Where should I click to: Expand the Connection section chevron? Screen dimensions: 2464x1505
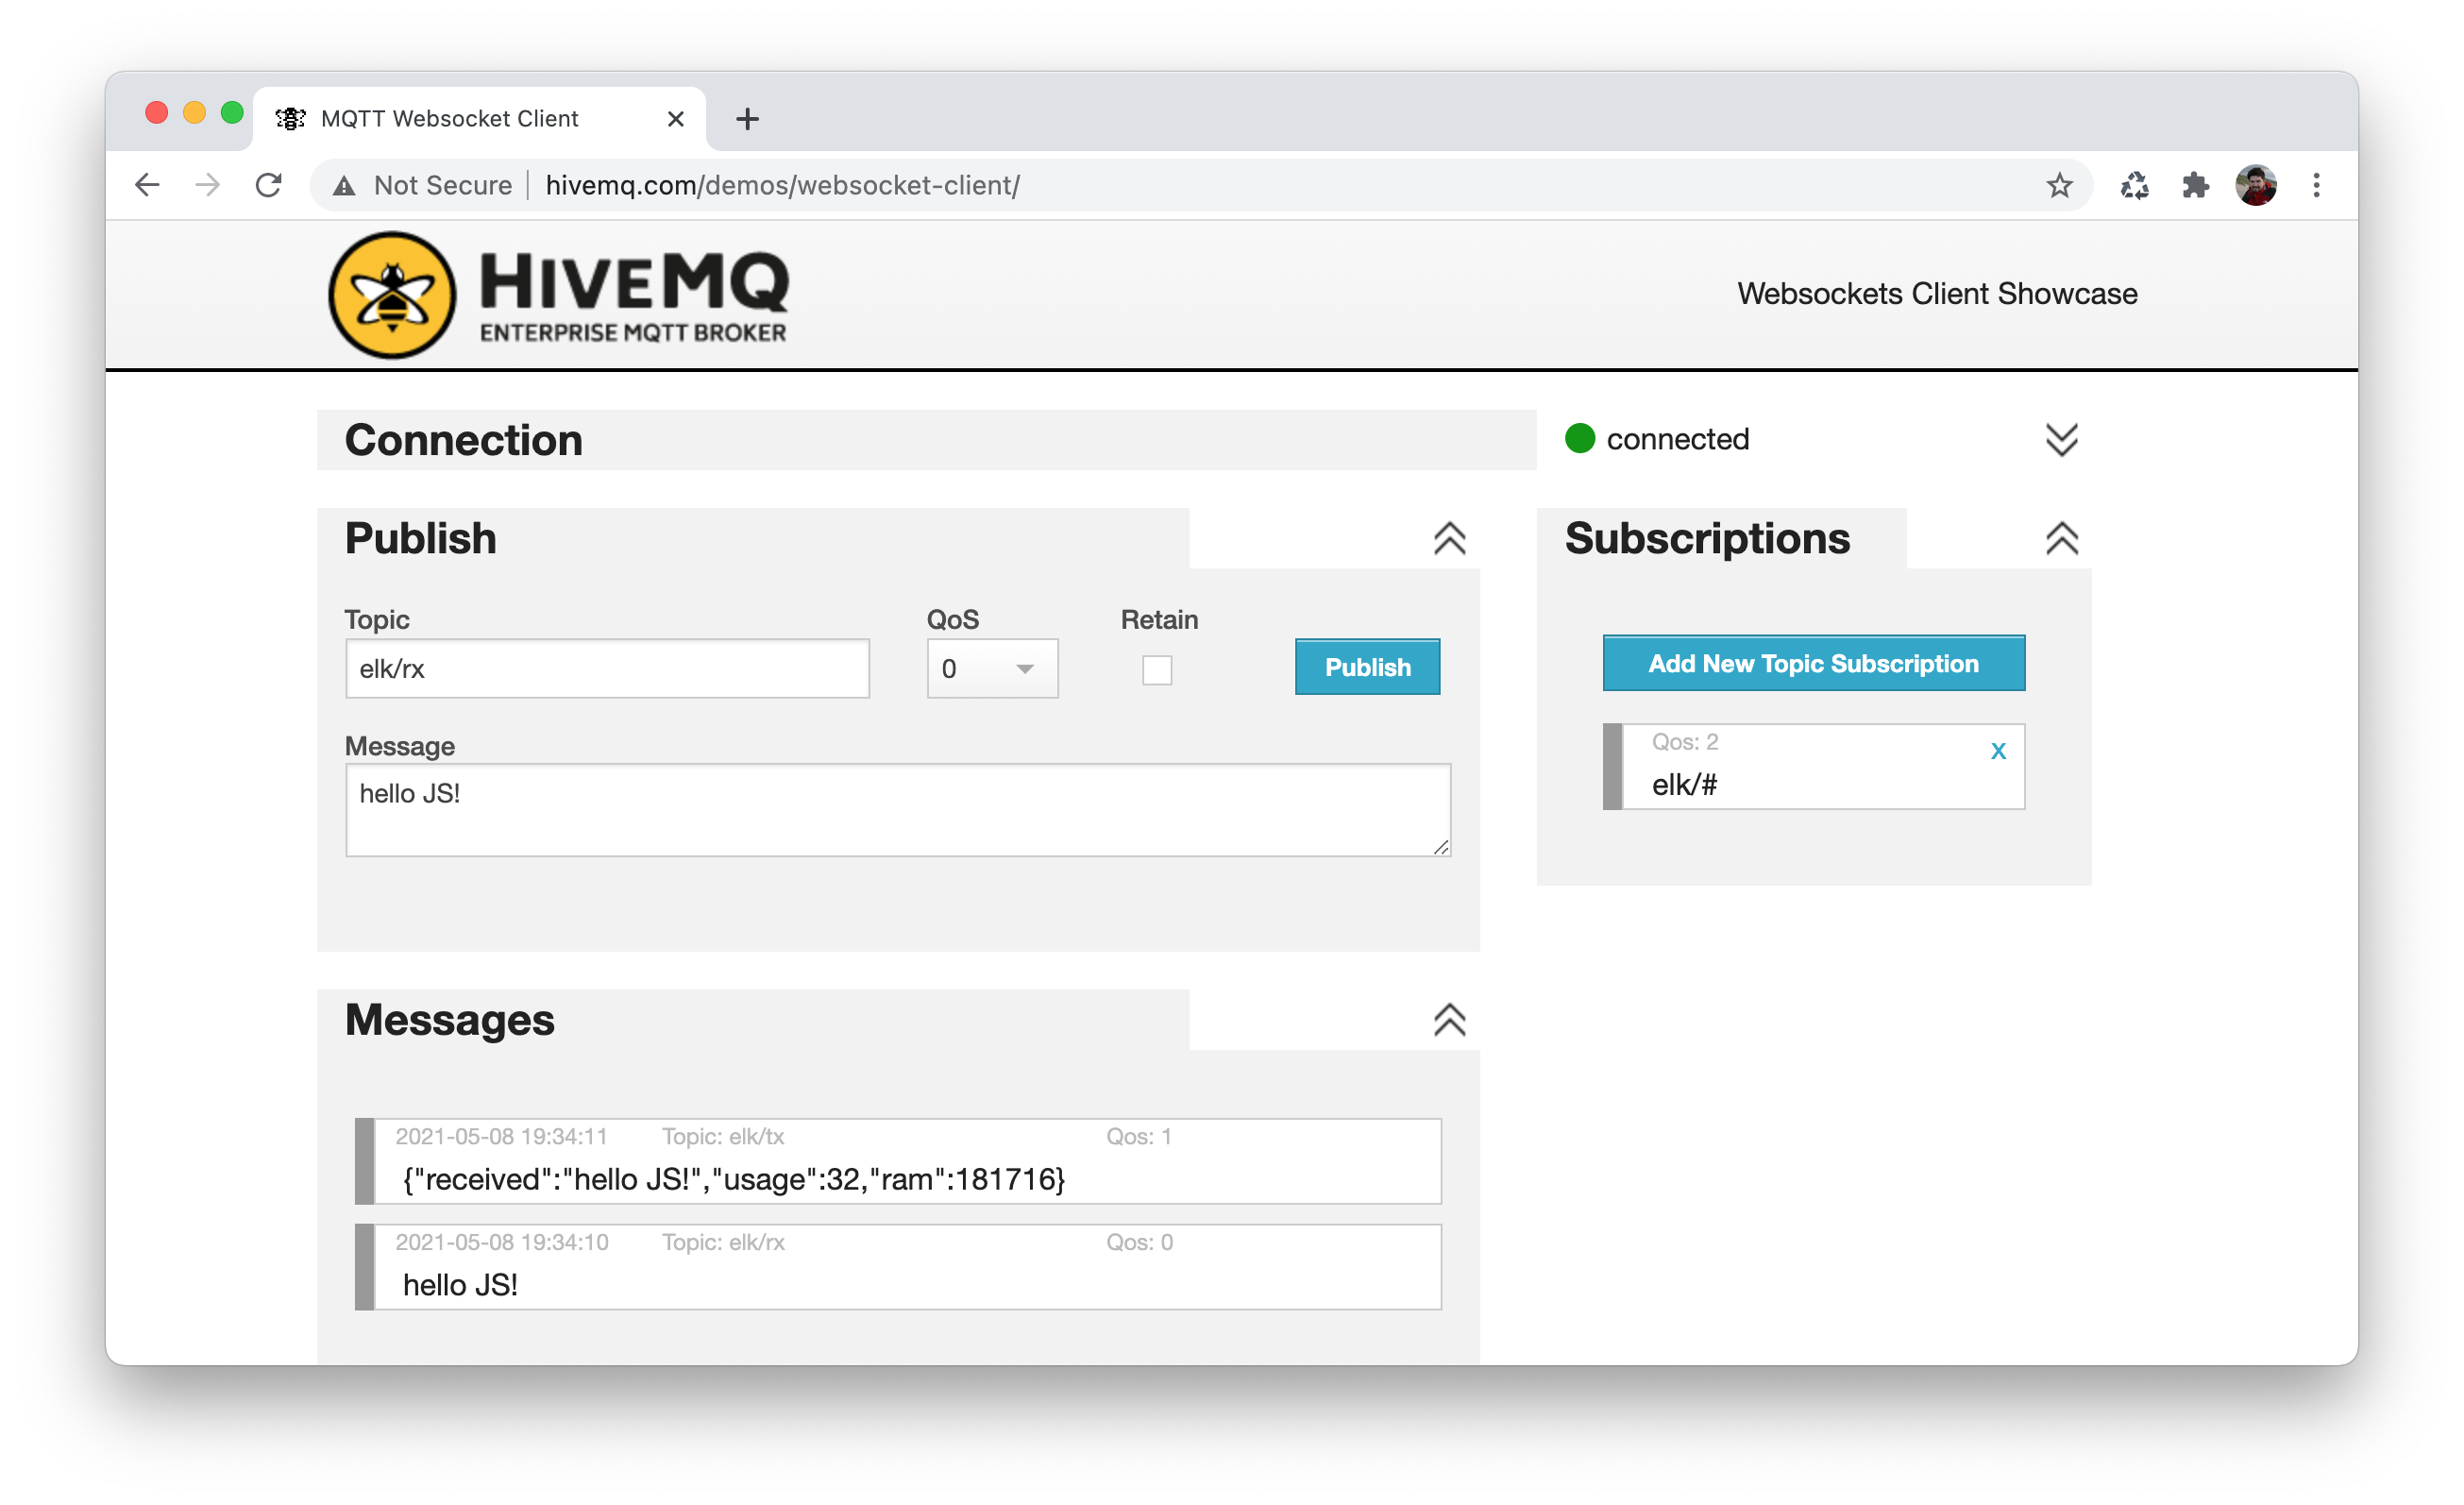tap(2060, 439)
